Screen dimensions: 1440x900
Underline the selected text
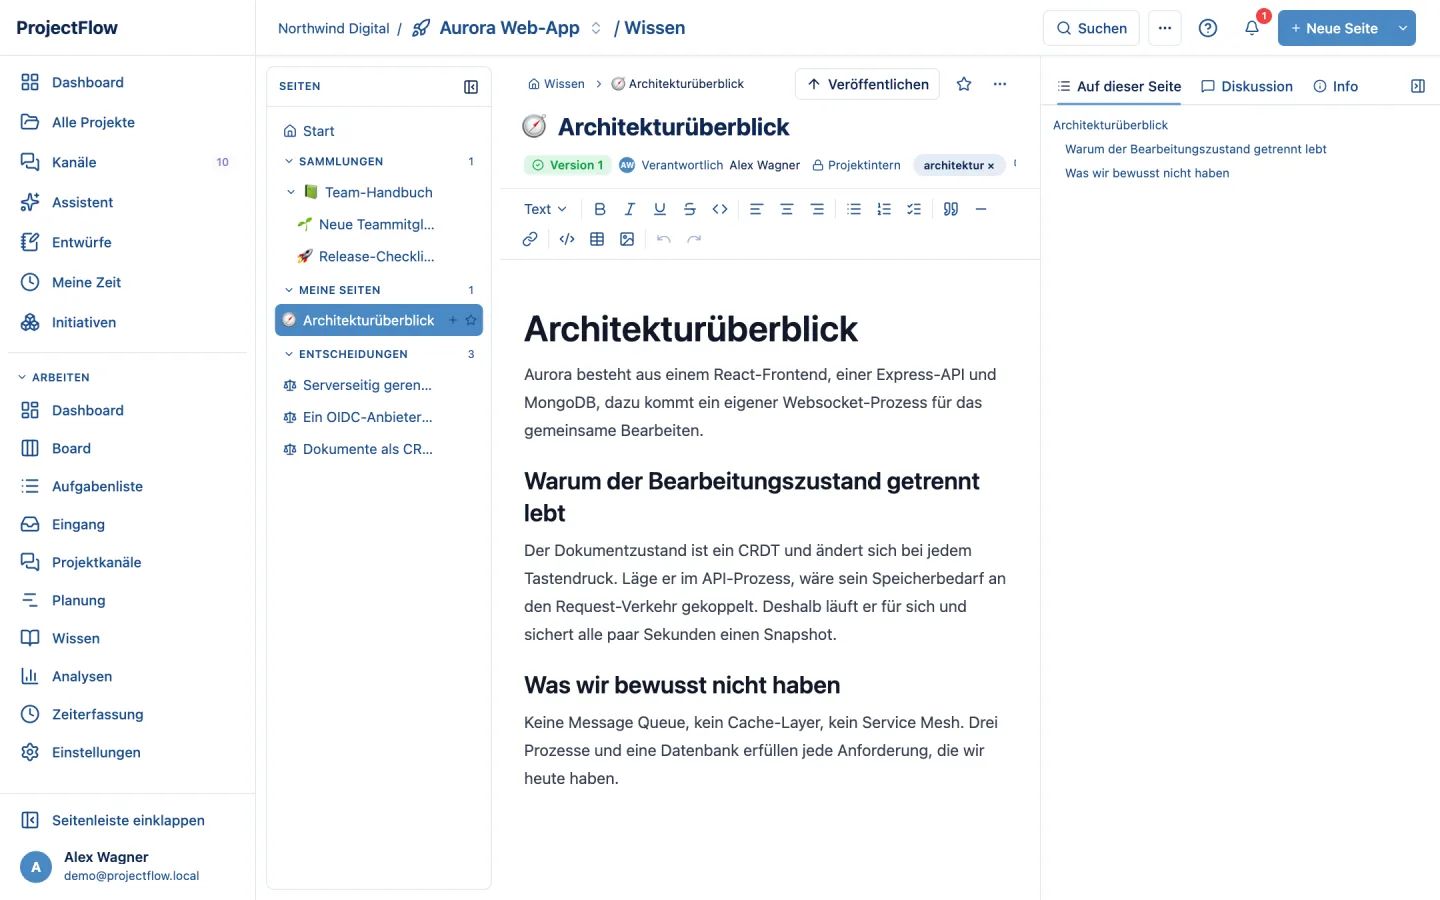click(x=660, y=209)
